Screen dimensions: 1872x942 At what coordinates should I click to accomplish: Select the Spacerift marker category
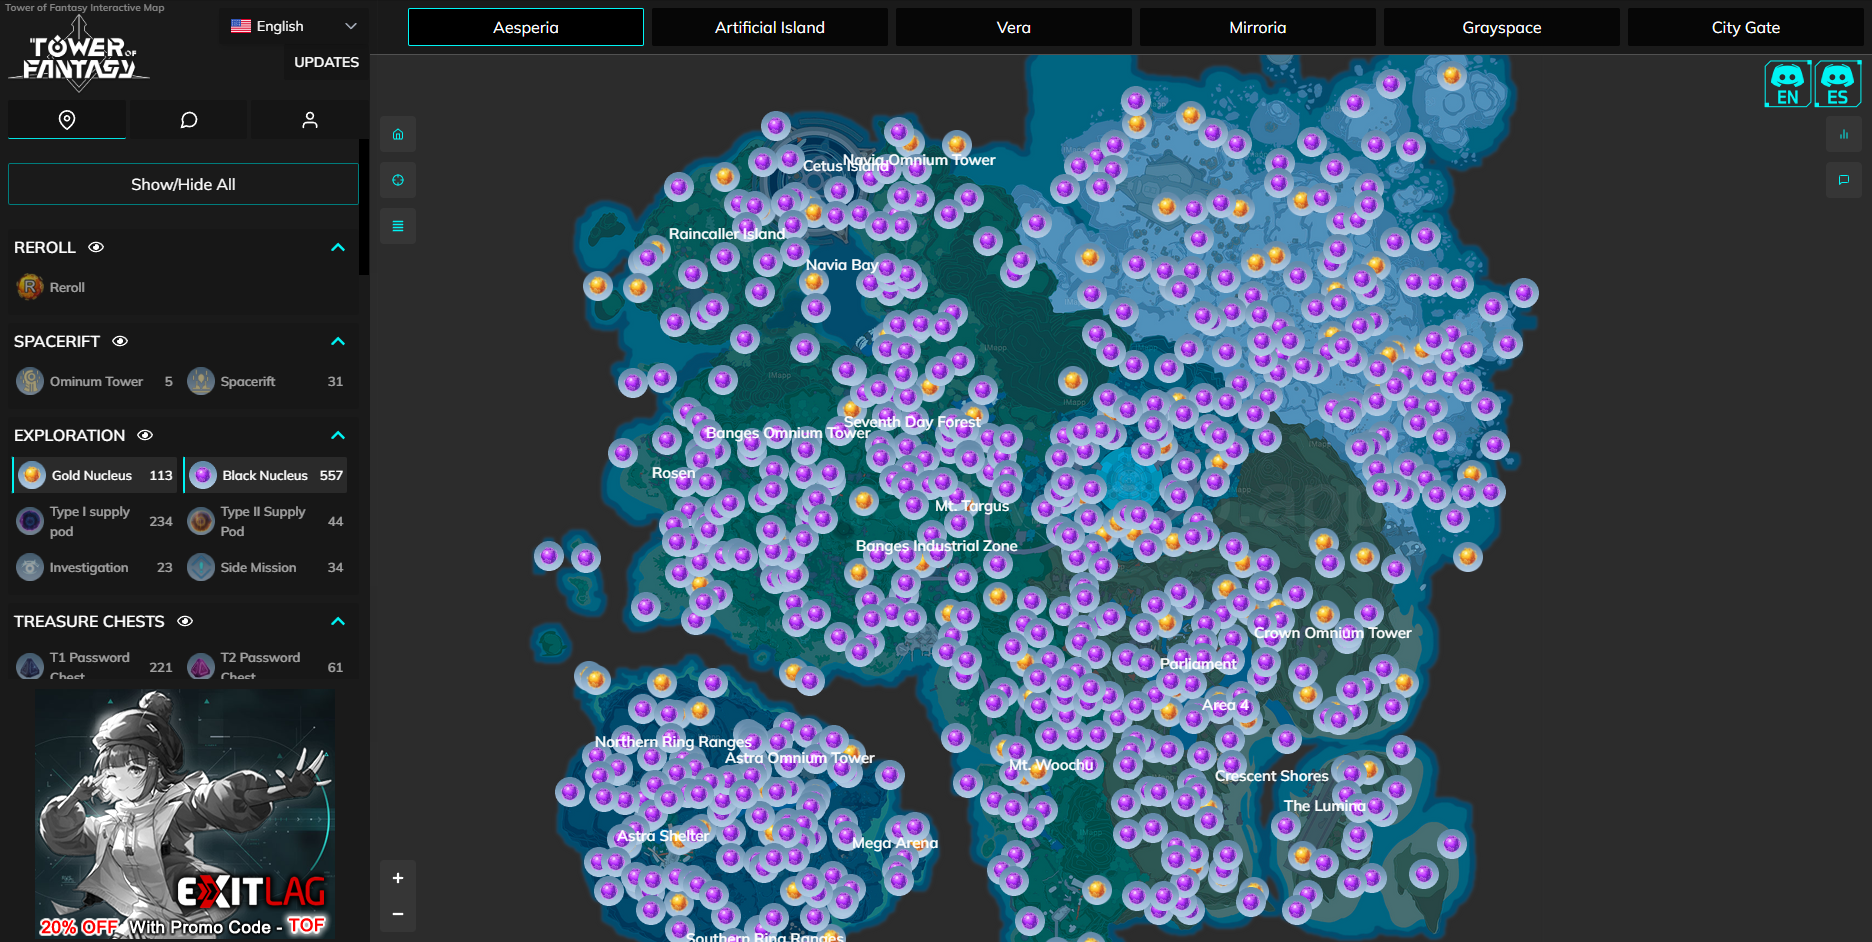pos(266,381)
